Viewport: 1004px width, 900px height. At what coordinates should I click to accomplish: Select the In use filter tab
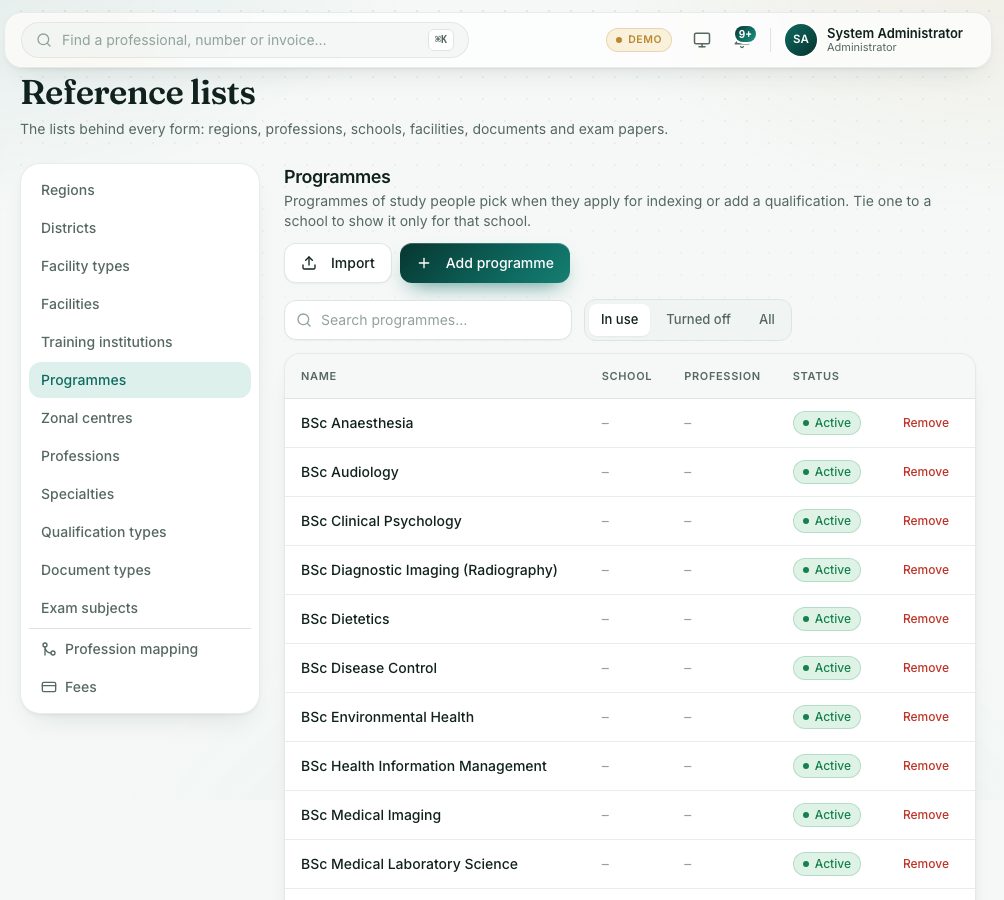[619, 319]
